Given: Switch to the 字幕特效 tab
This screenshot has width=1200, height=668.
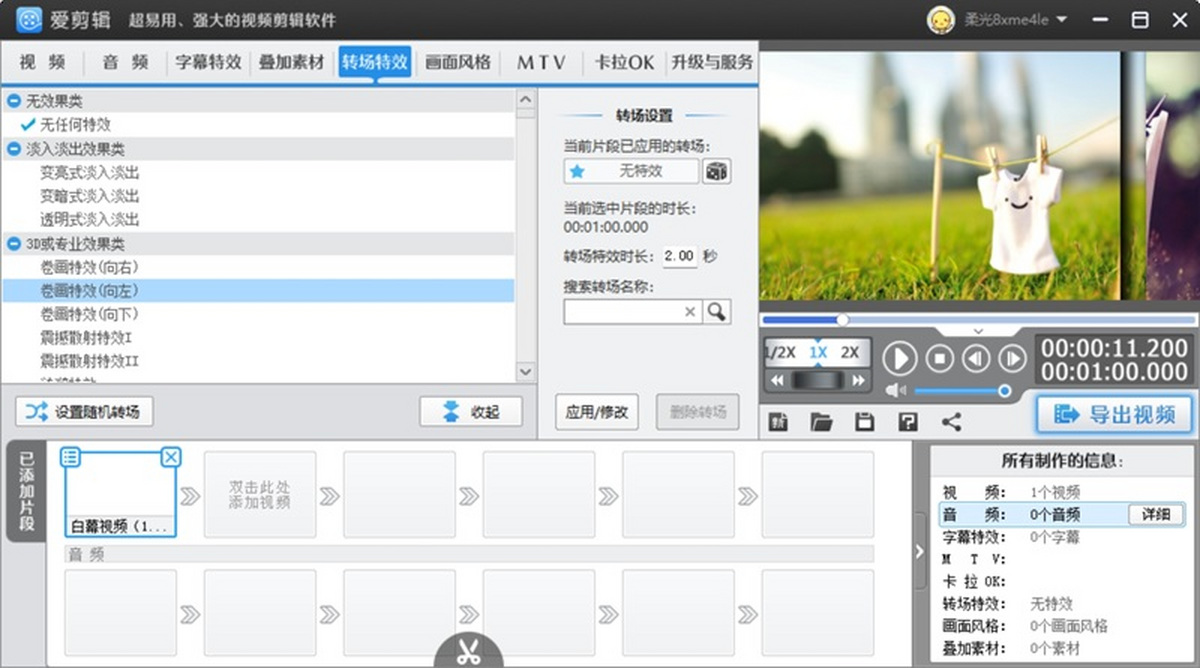Looking at the screenshot, I should (x=208, y=62).
